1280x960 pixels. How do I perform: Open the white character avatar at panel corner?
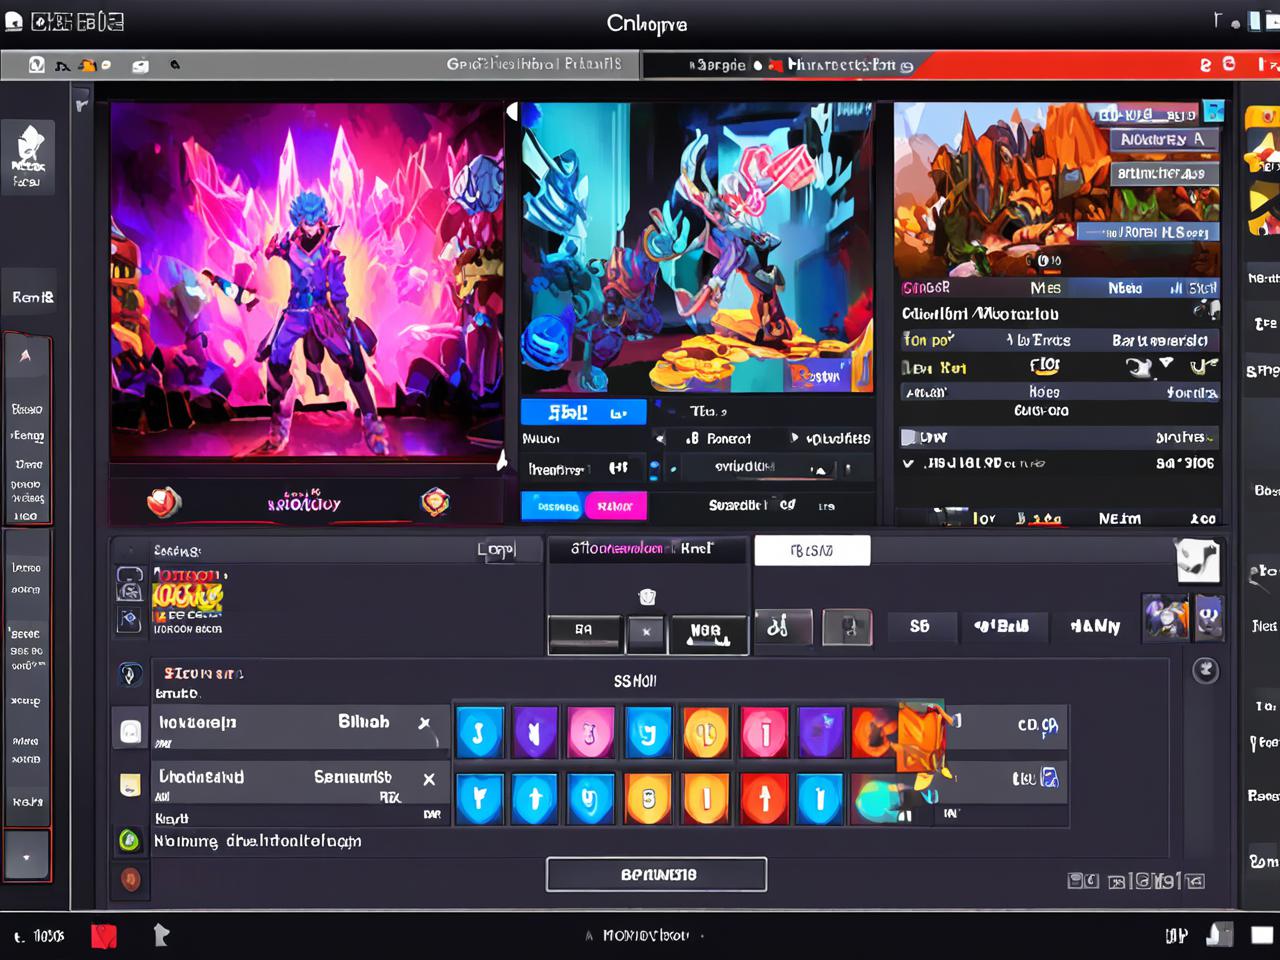point(1197,560)
